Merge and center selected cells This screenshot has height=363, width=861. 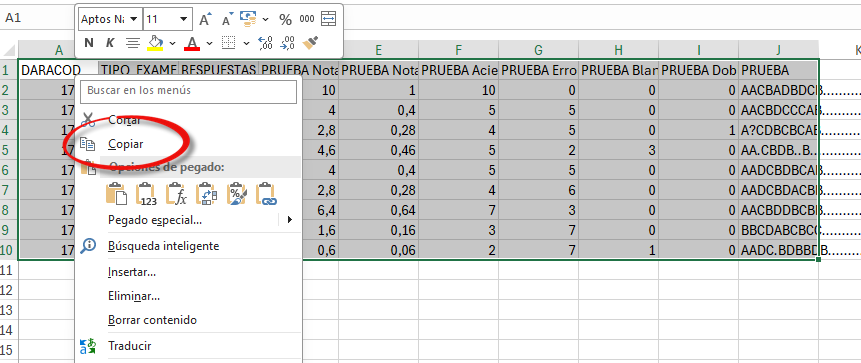328,19
